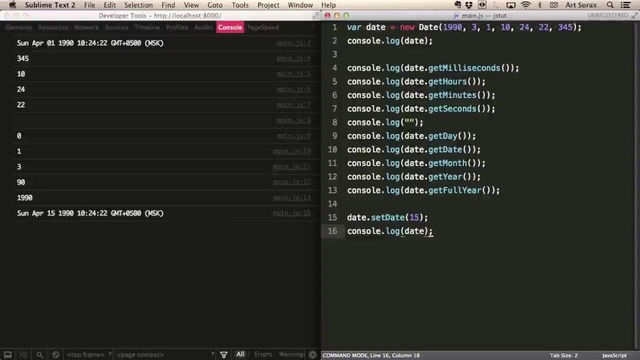
Task: Switch to the Resources tab in DevTools
Action: 53,27
